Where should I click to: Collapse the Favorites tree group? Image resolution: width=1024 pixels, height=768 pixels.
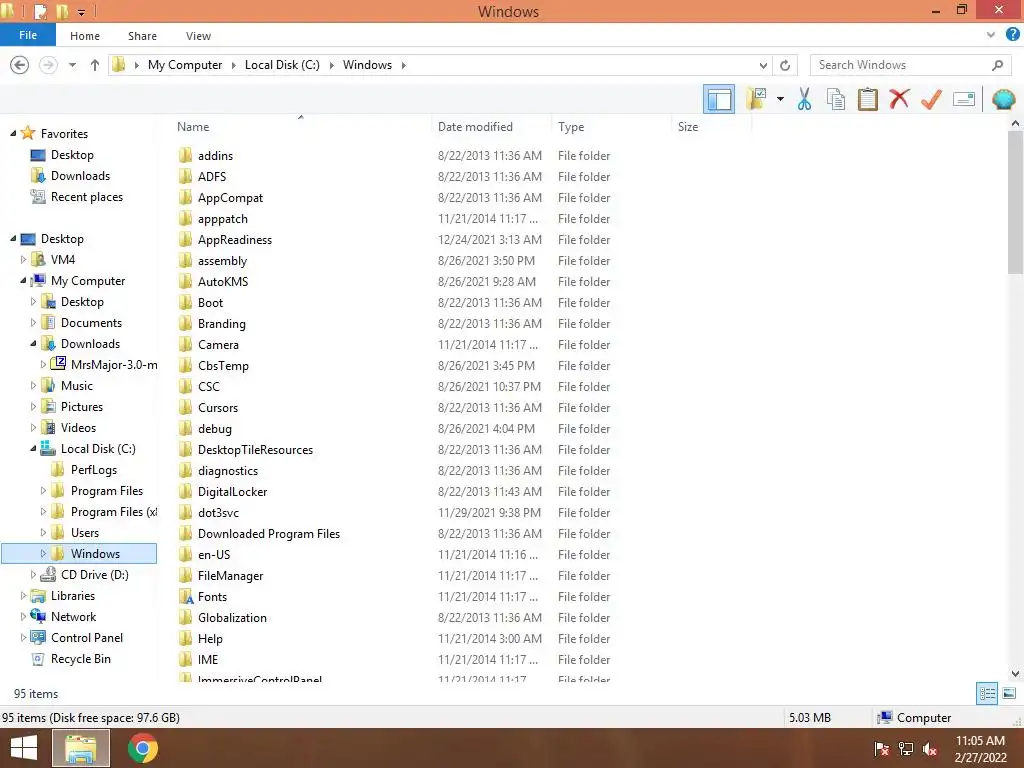click(12, 133)
